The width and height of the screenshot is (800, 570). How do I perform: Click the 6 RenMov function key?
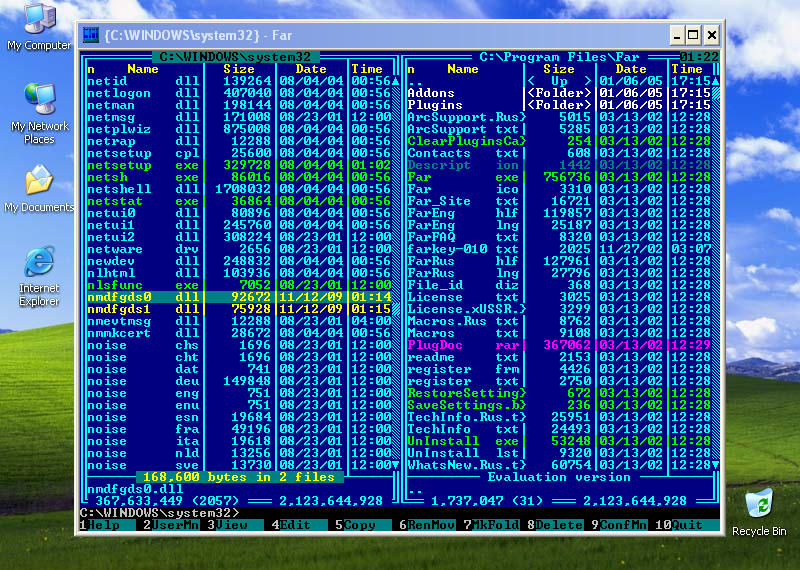click(x=427, y=525)
